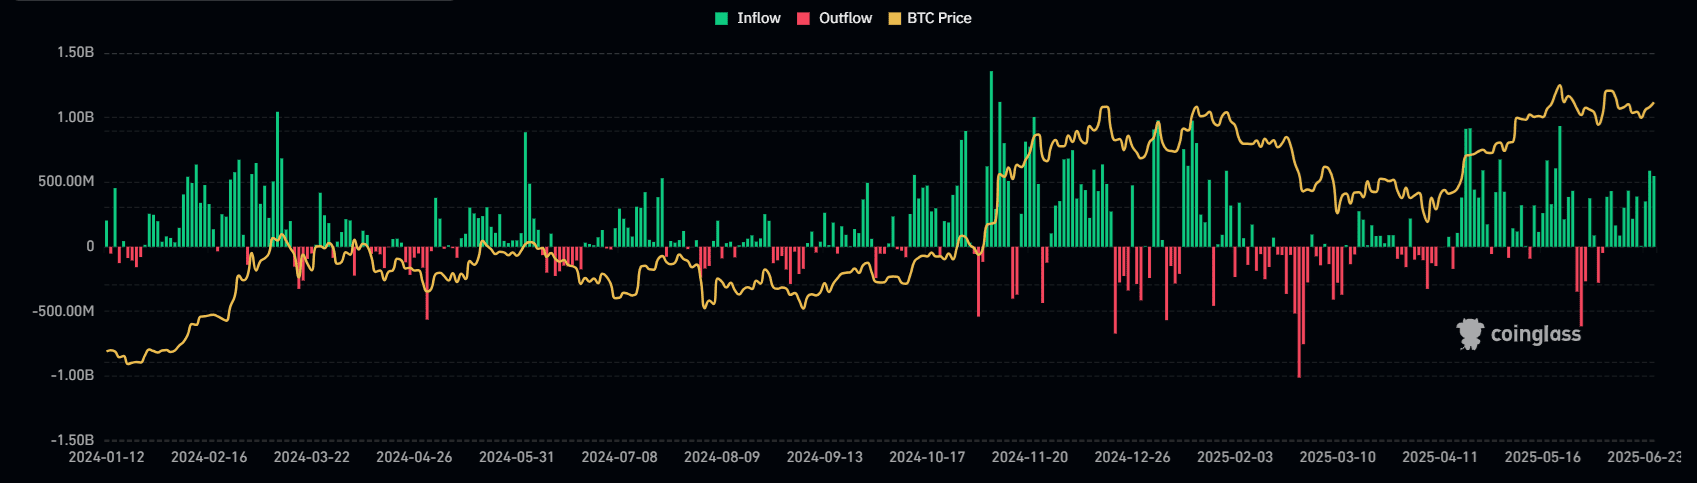Screen dimensions: 1697x483
Task: Toggle the Inflow series legend label
Action: coord(758,18)
